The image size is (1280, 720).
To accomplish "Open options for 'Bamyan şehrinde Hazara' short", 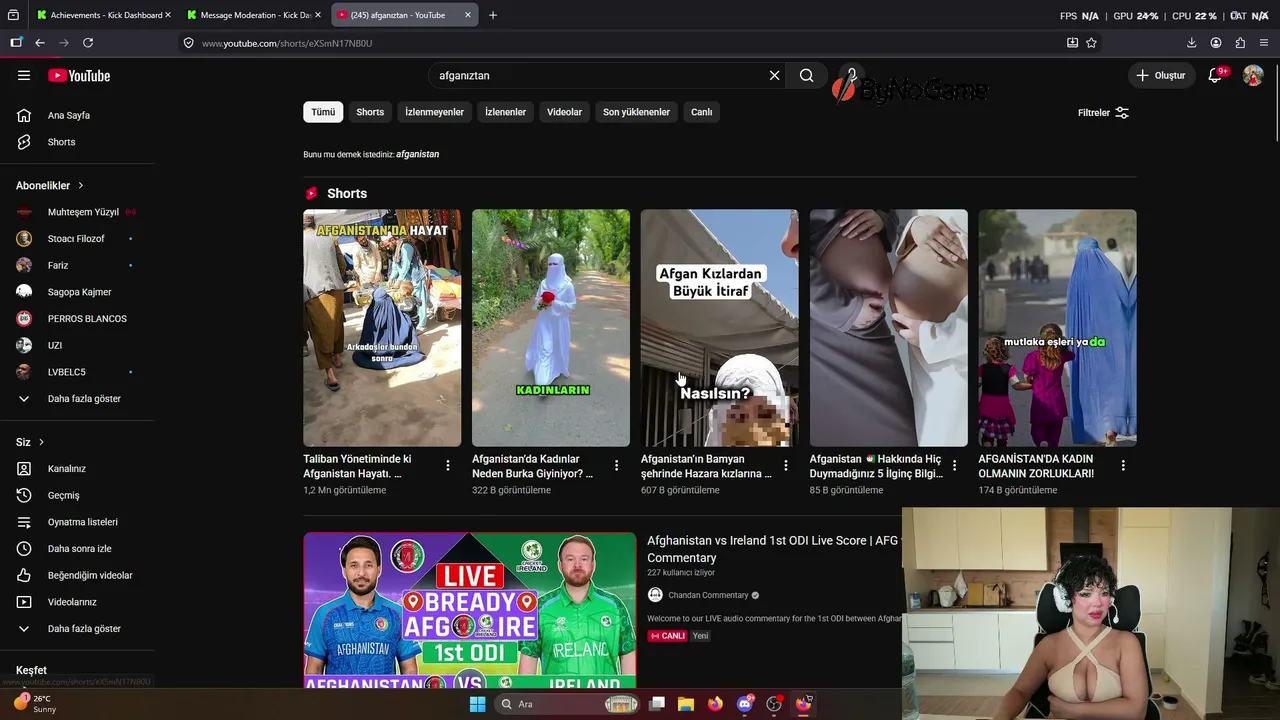I will click(786, 466).
